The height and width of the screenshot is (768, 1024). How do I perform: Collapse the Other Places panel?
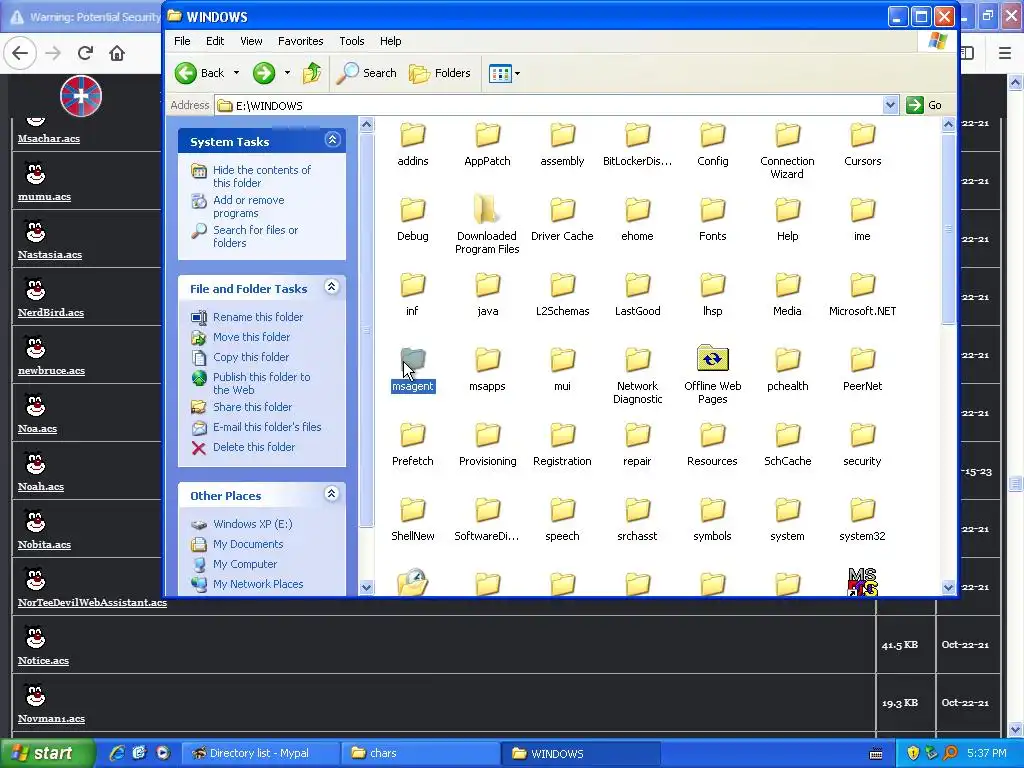[x=332, y=494]
